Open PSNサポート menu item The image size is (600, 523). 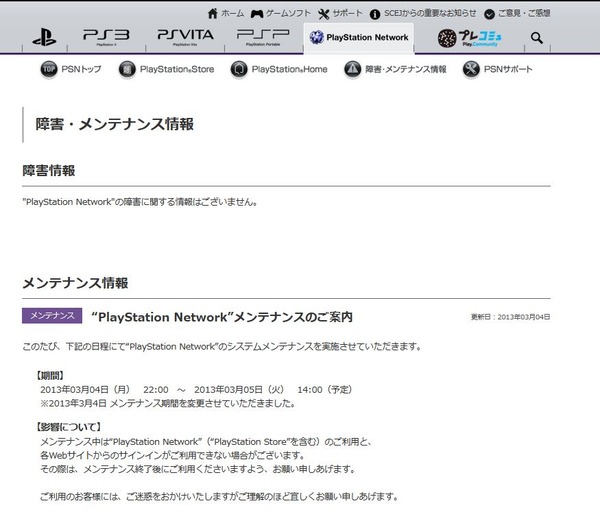(x=508, y=69)
